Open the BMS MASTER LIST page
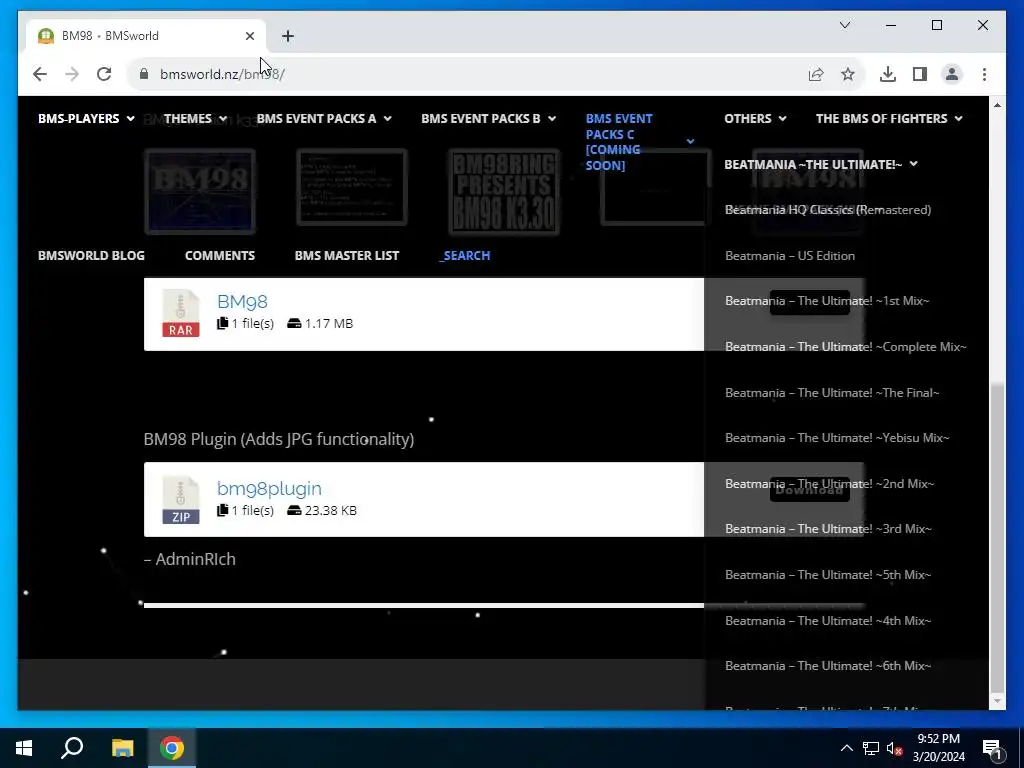The image size is (1024, 768). click(347, 255)
